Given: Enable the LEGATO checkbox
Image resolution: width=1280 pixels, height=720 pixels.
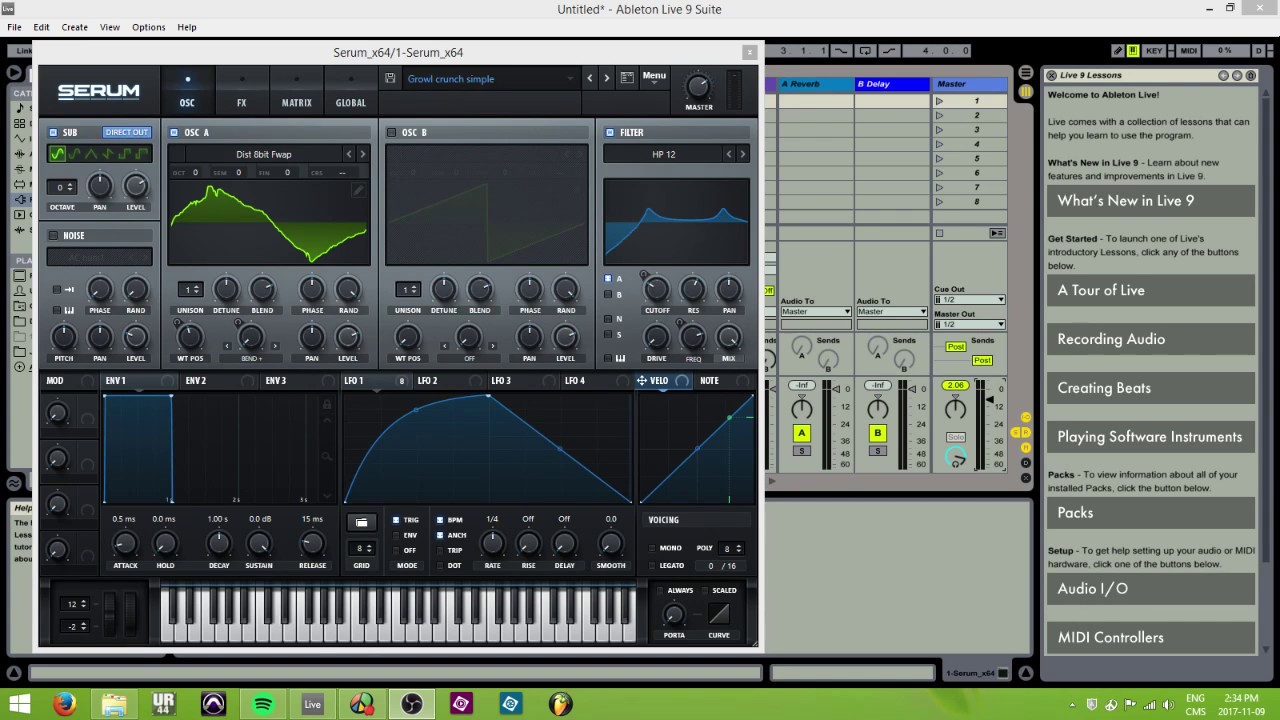Looking at the screenshot, I should tap(653, 566).
